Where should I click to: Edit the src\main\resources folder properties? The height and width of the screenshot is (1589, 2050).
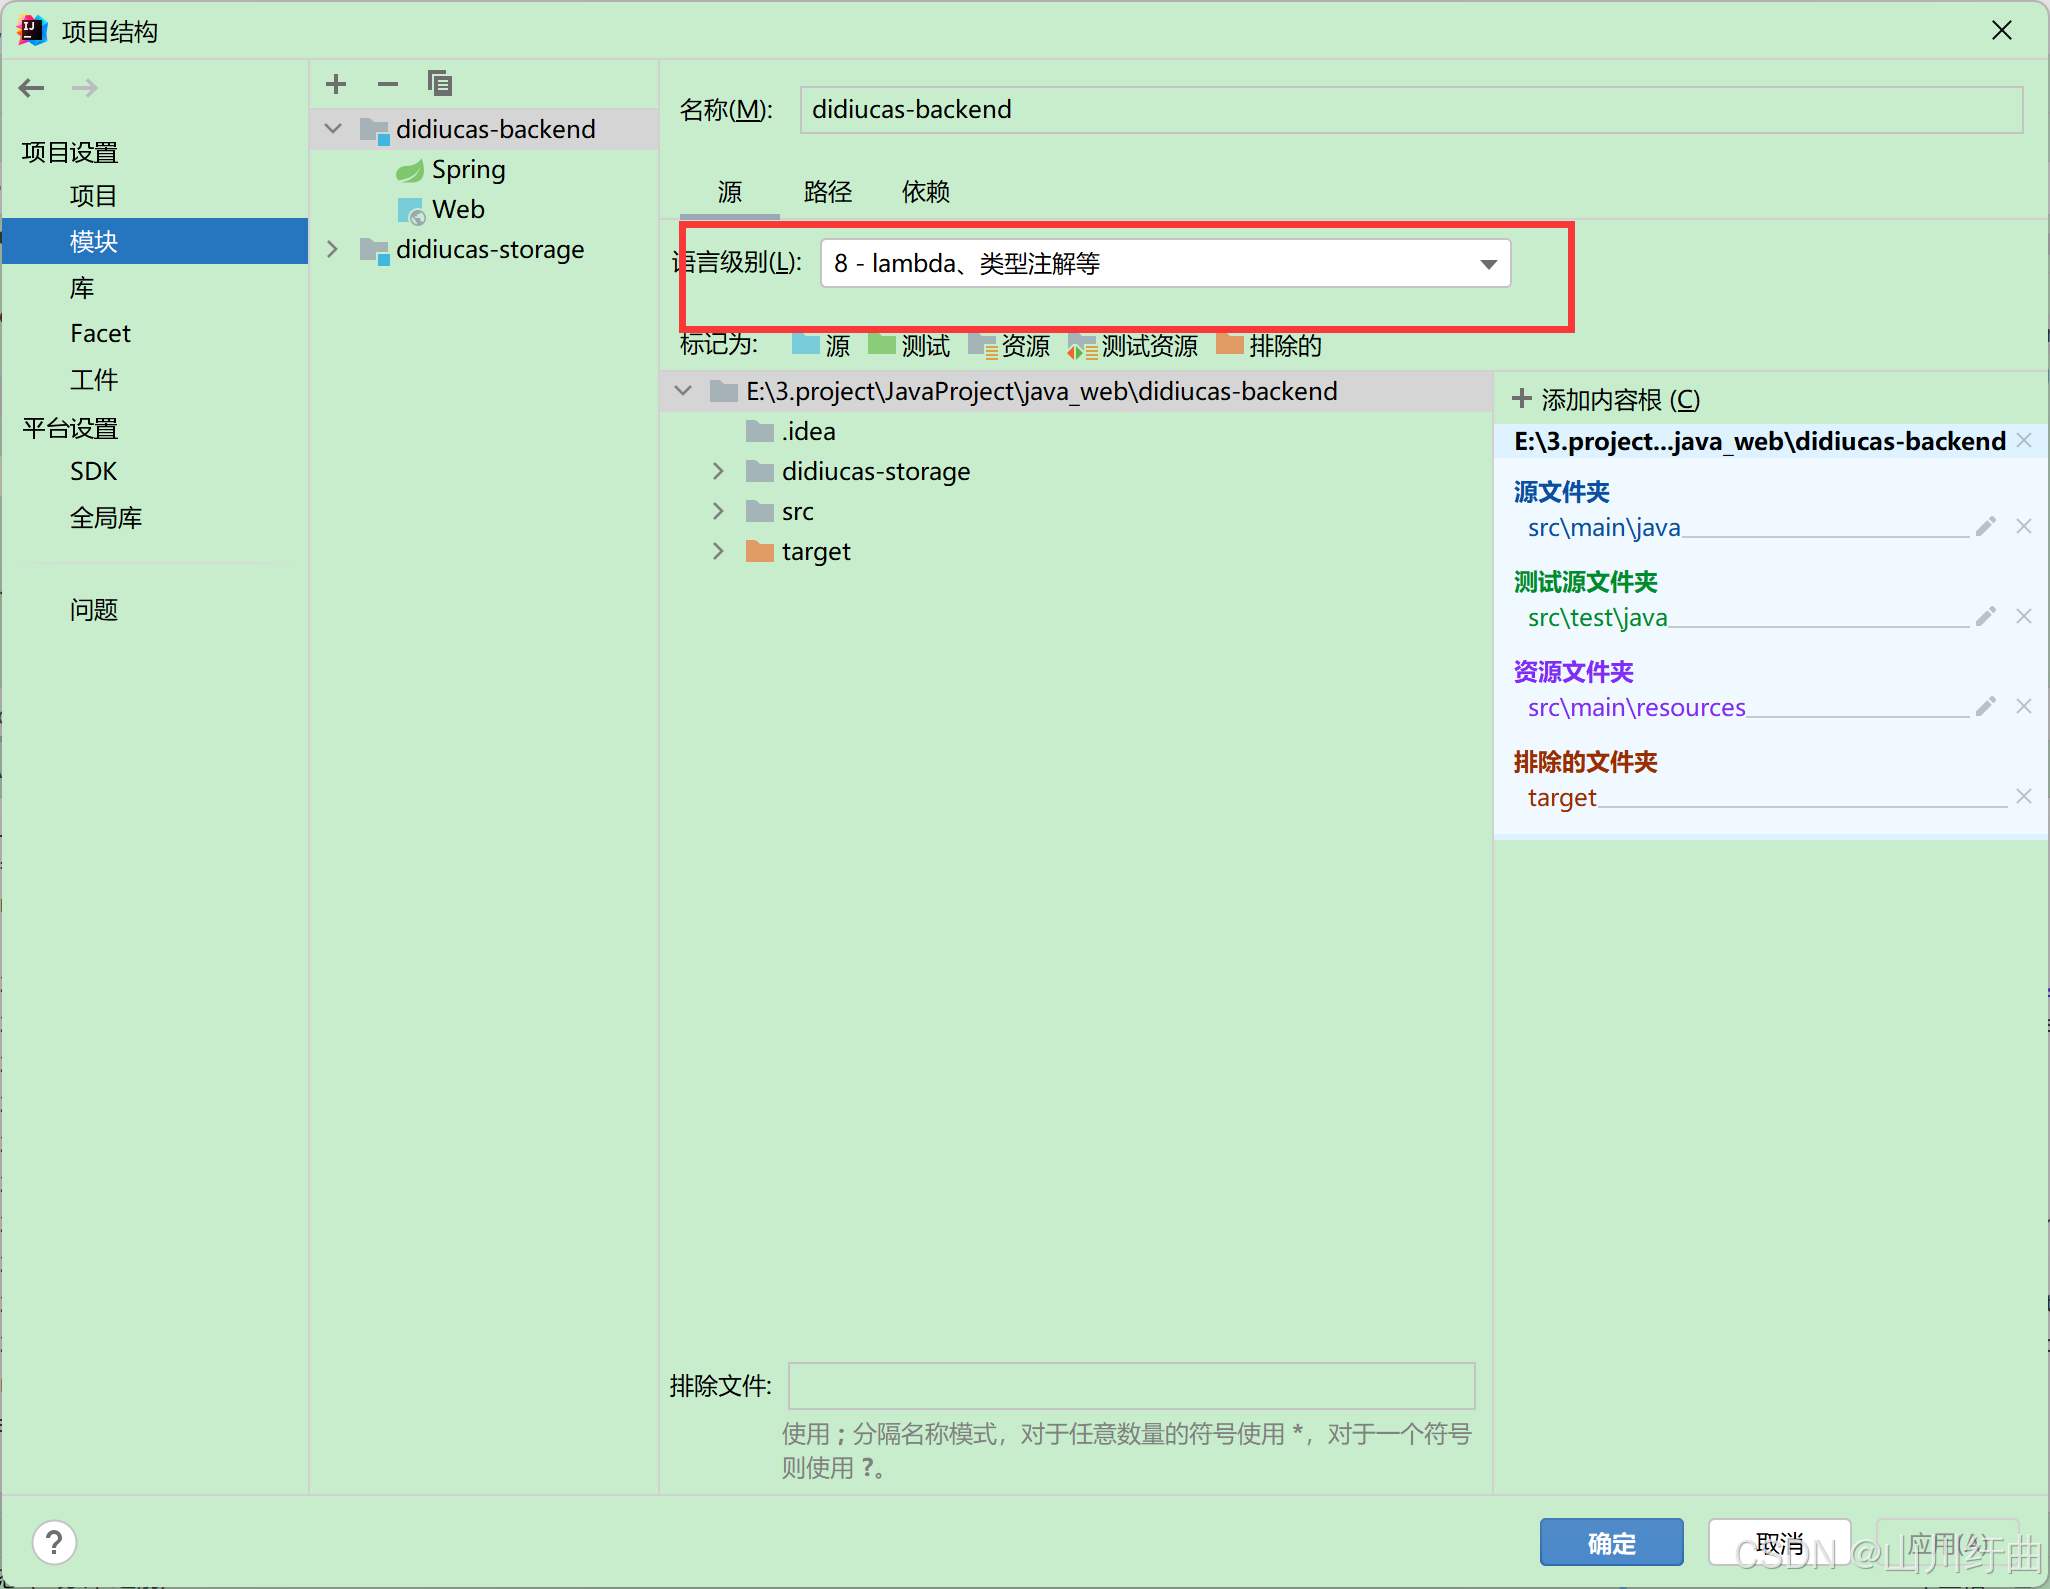(x=1986, y=706)
